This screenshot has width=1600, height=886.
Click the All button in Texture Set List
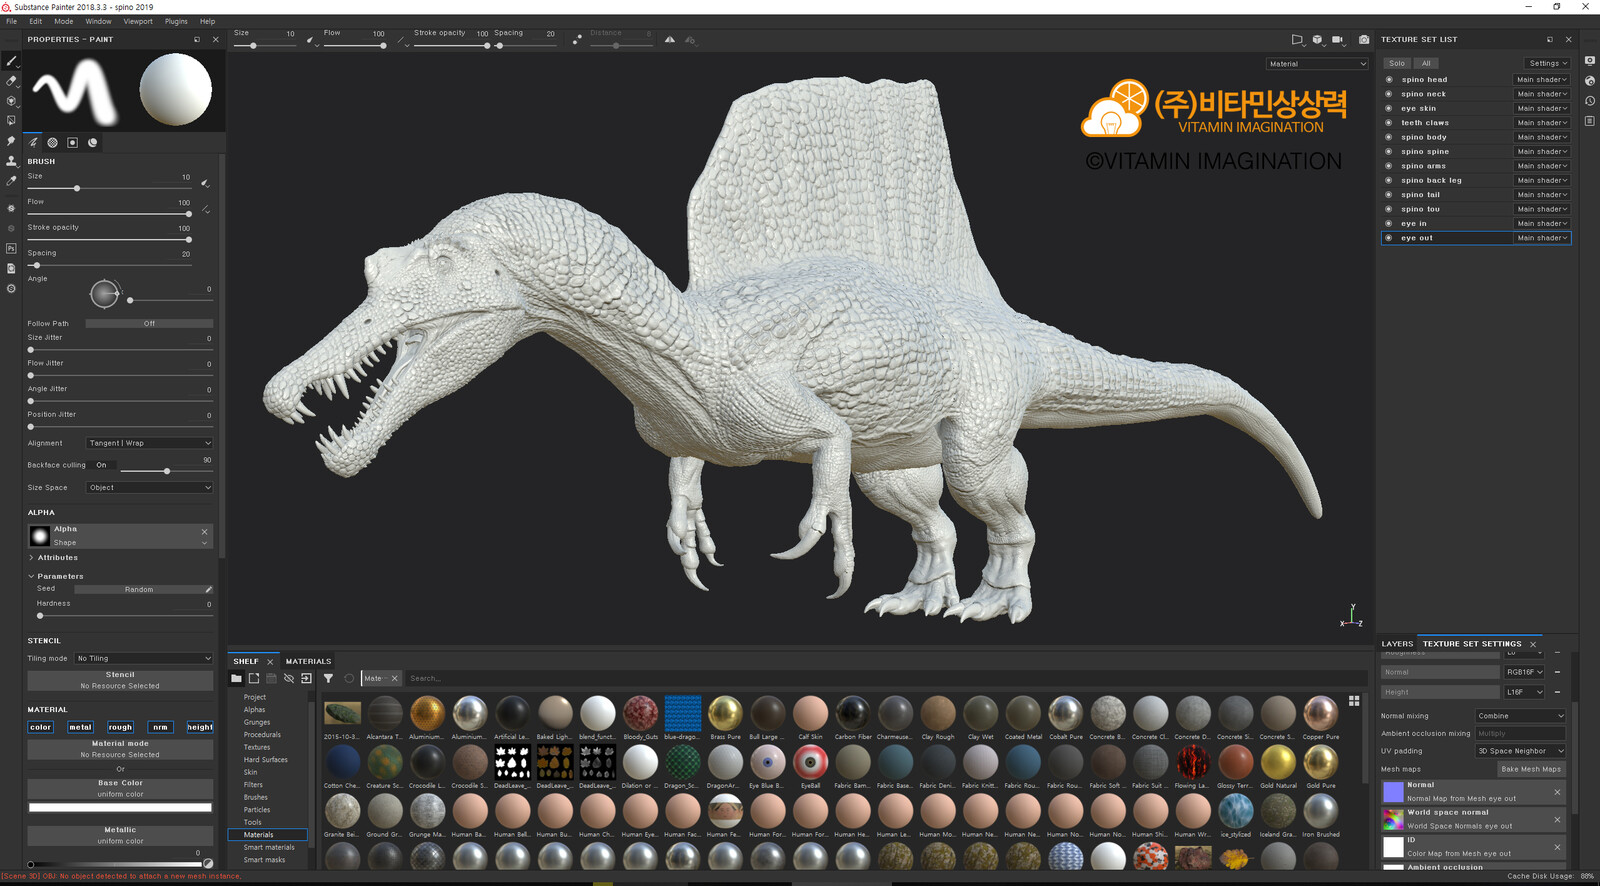click(x=1426, y=63)
